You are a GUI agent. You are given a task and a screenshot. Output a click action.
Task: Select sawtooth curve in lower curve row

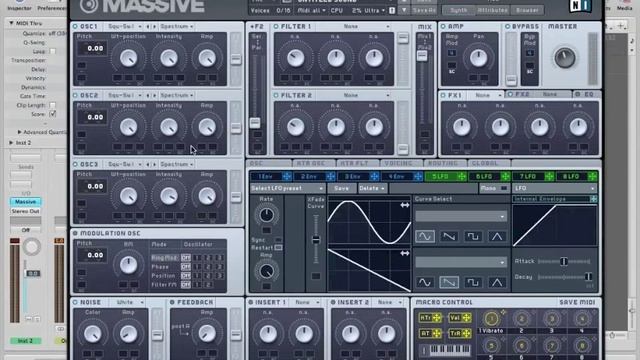click(x=449, y=282)
